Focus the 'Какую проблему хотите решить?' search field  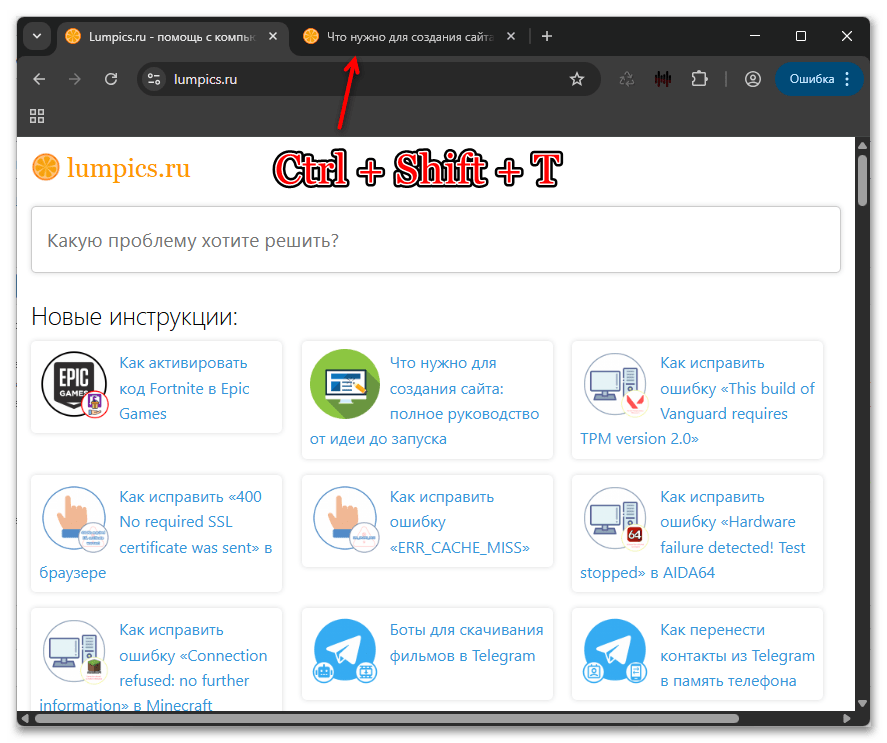point(436,239)
